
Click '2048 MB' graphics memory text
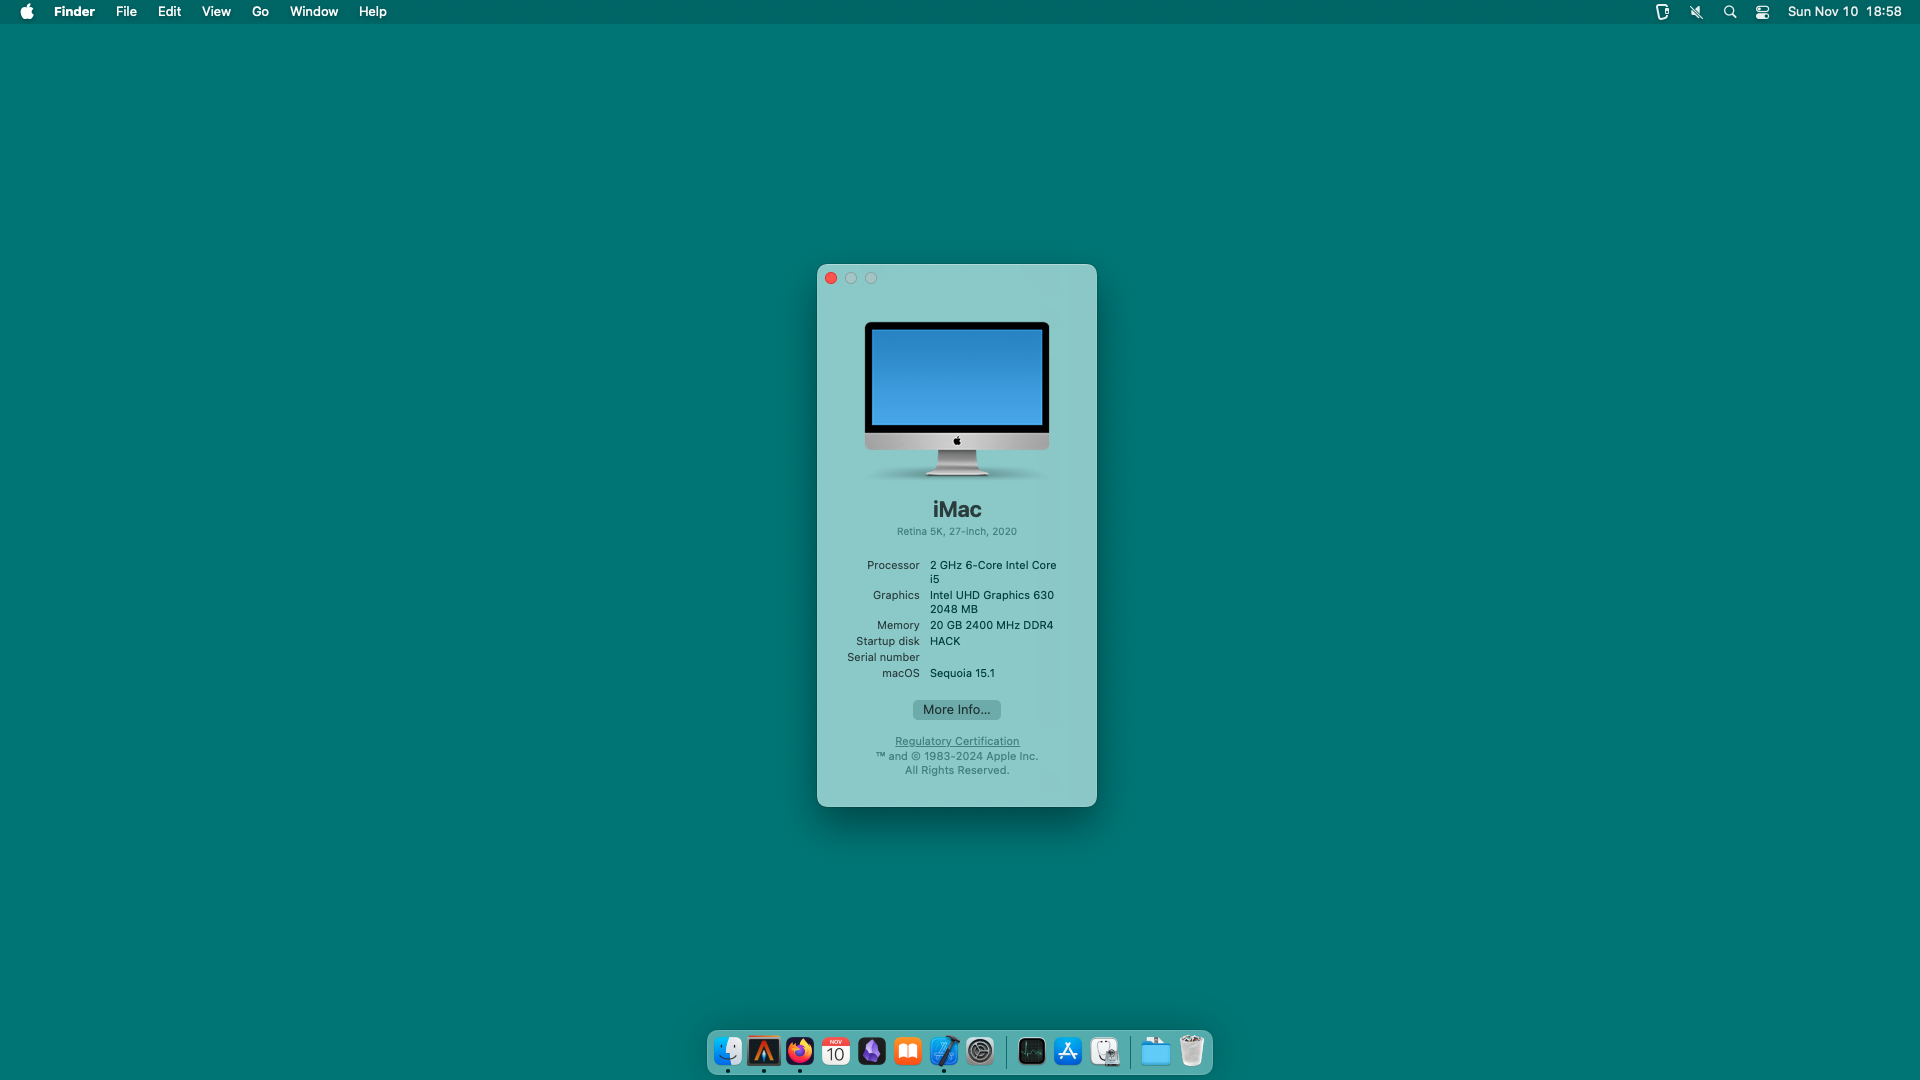point(954,609)
